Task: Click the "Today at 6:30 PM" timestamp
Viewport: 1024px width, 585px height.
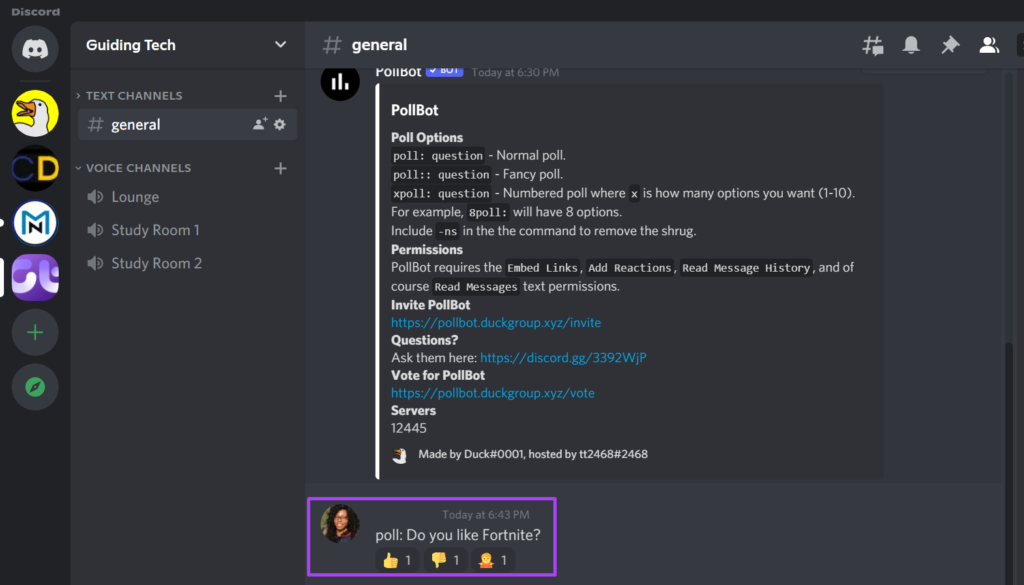Action: point(515,72)
